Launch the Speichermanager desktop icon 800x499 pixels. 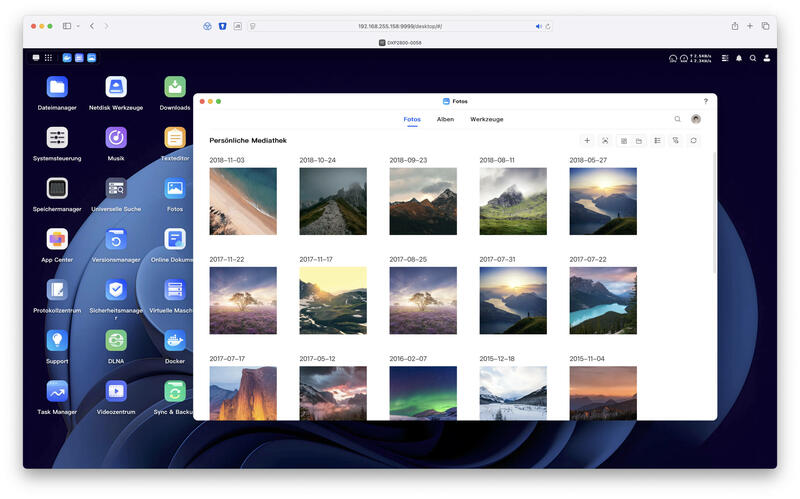57,194
